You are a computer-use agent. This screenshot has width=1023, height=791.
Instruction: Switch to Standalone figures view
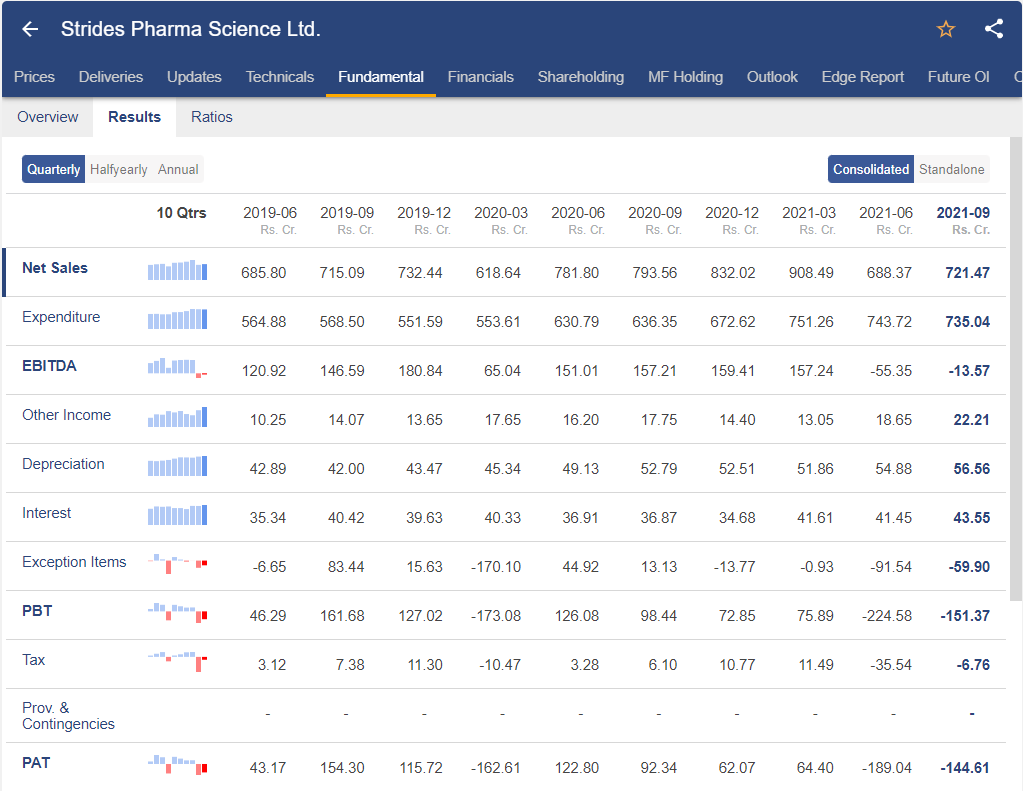(x=952, y=169)
